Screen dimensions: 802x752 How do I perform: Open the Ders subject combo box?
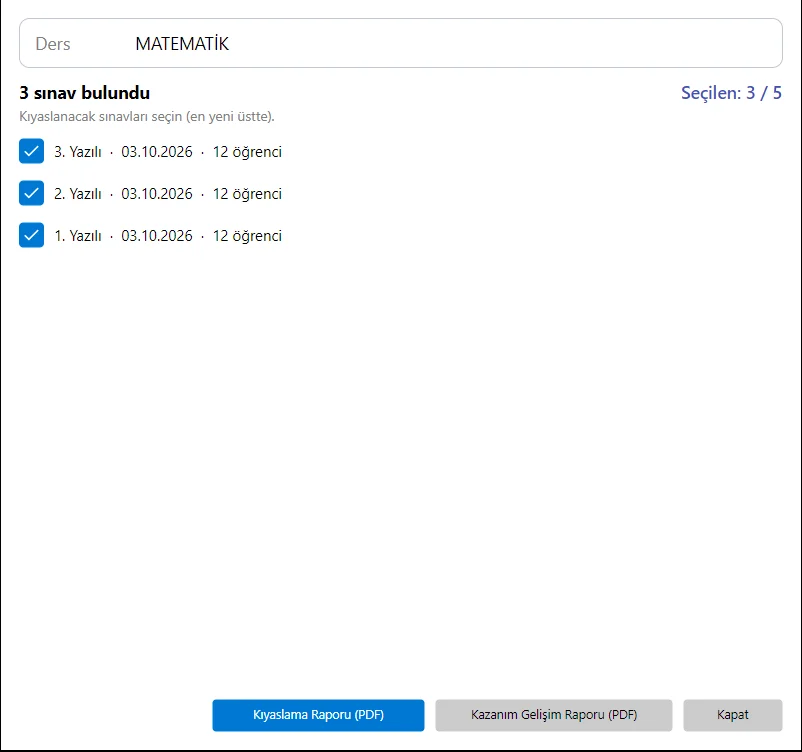400,43
